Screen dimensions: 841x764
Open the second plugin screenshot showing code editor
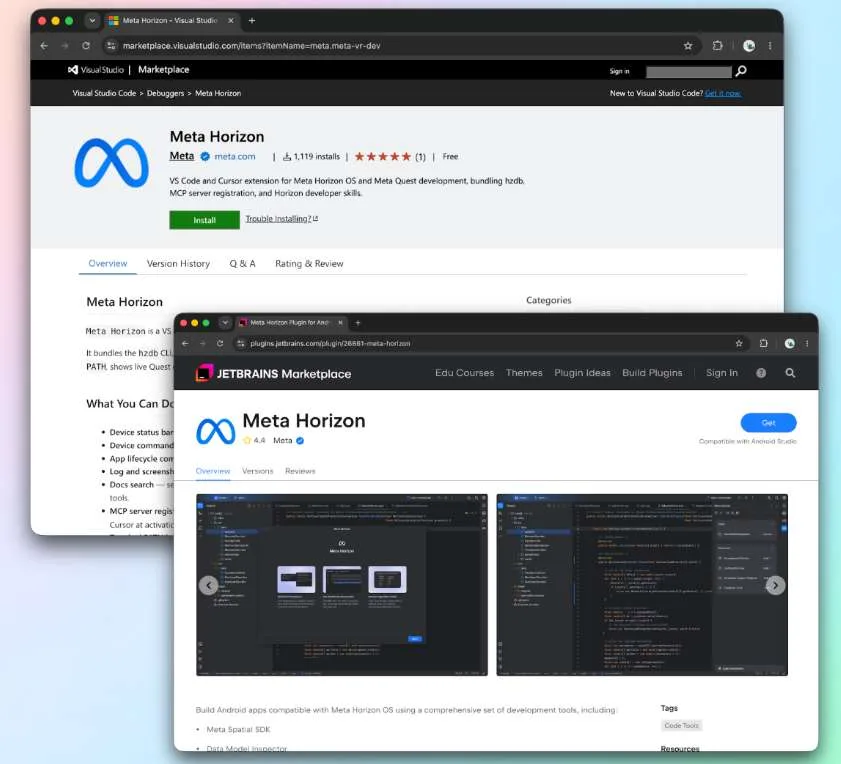pos(642,585)
